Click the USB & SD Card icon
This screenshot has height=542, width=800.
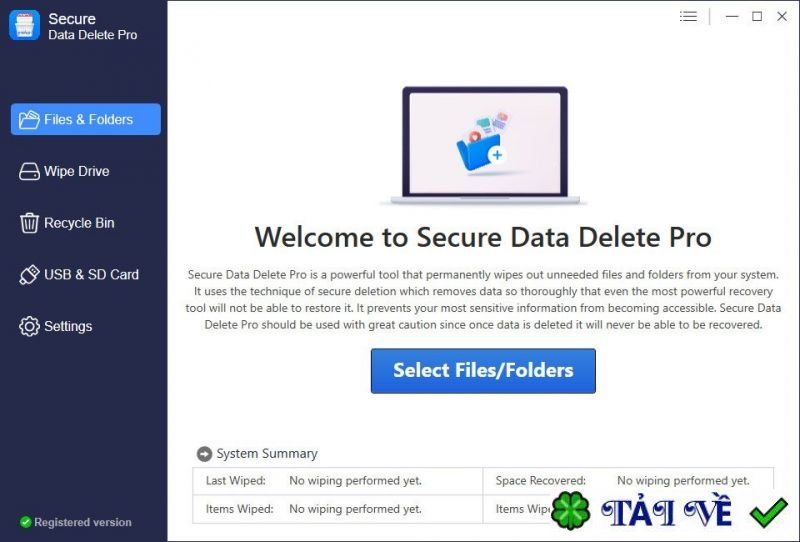point(29,275)
